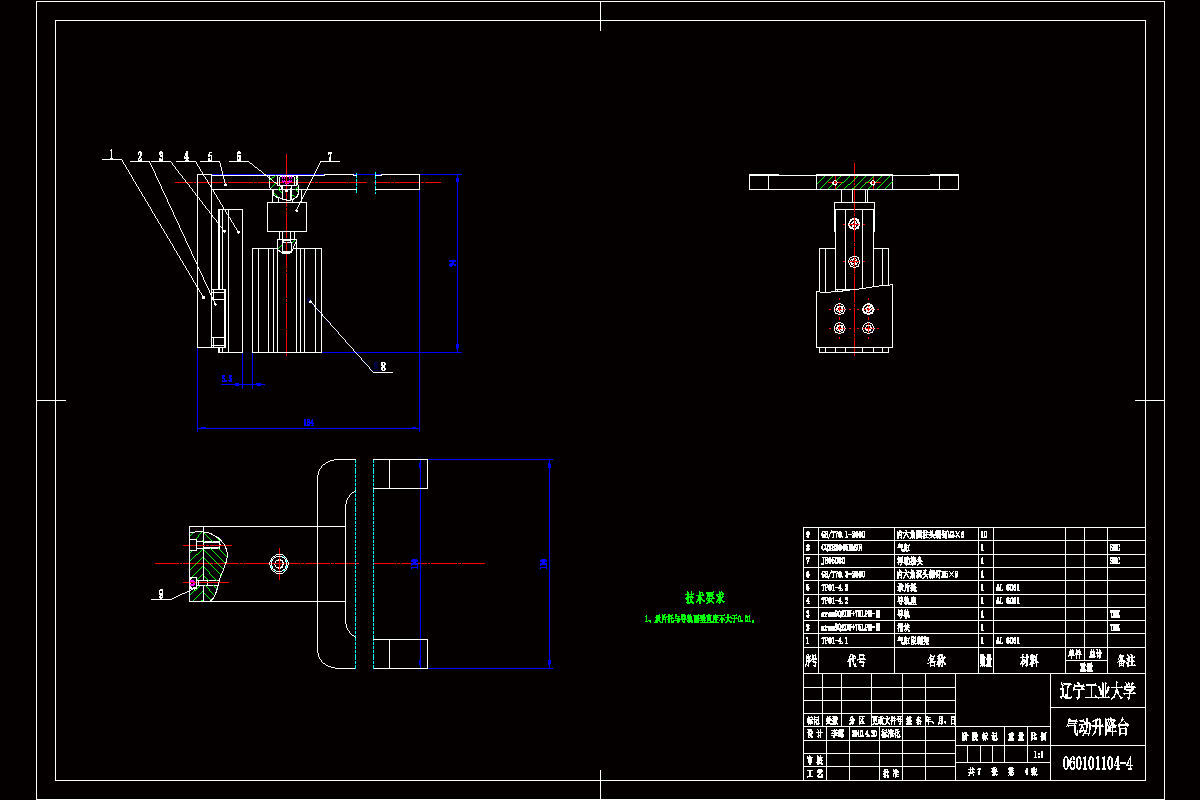Click the title text 气动升降台
The image size is (1200, 800).
(x=1099, y=727)
